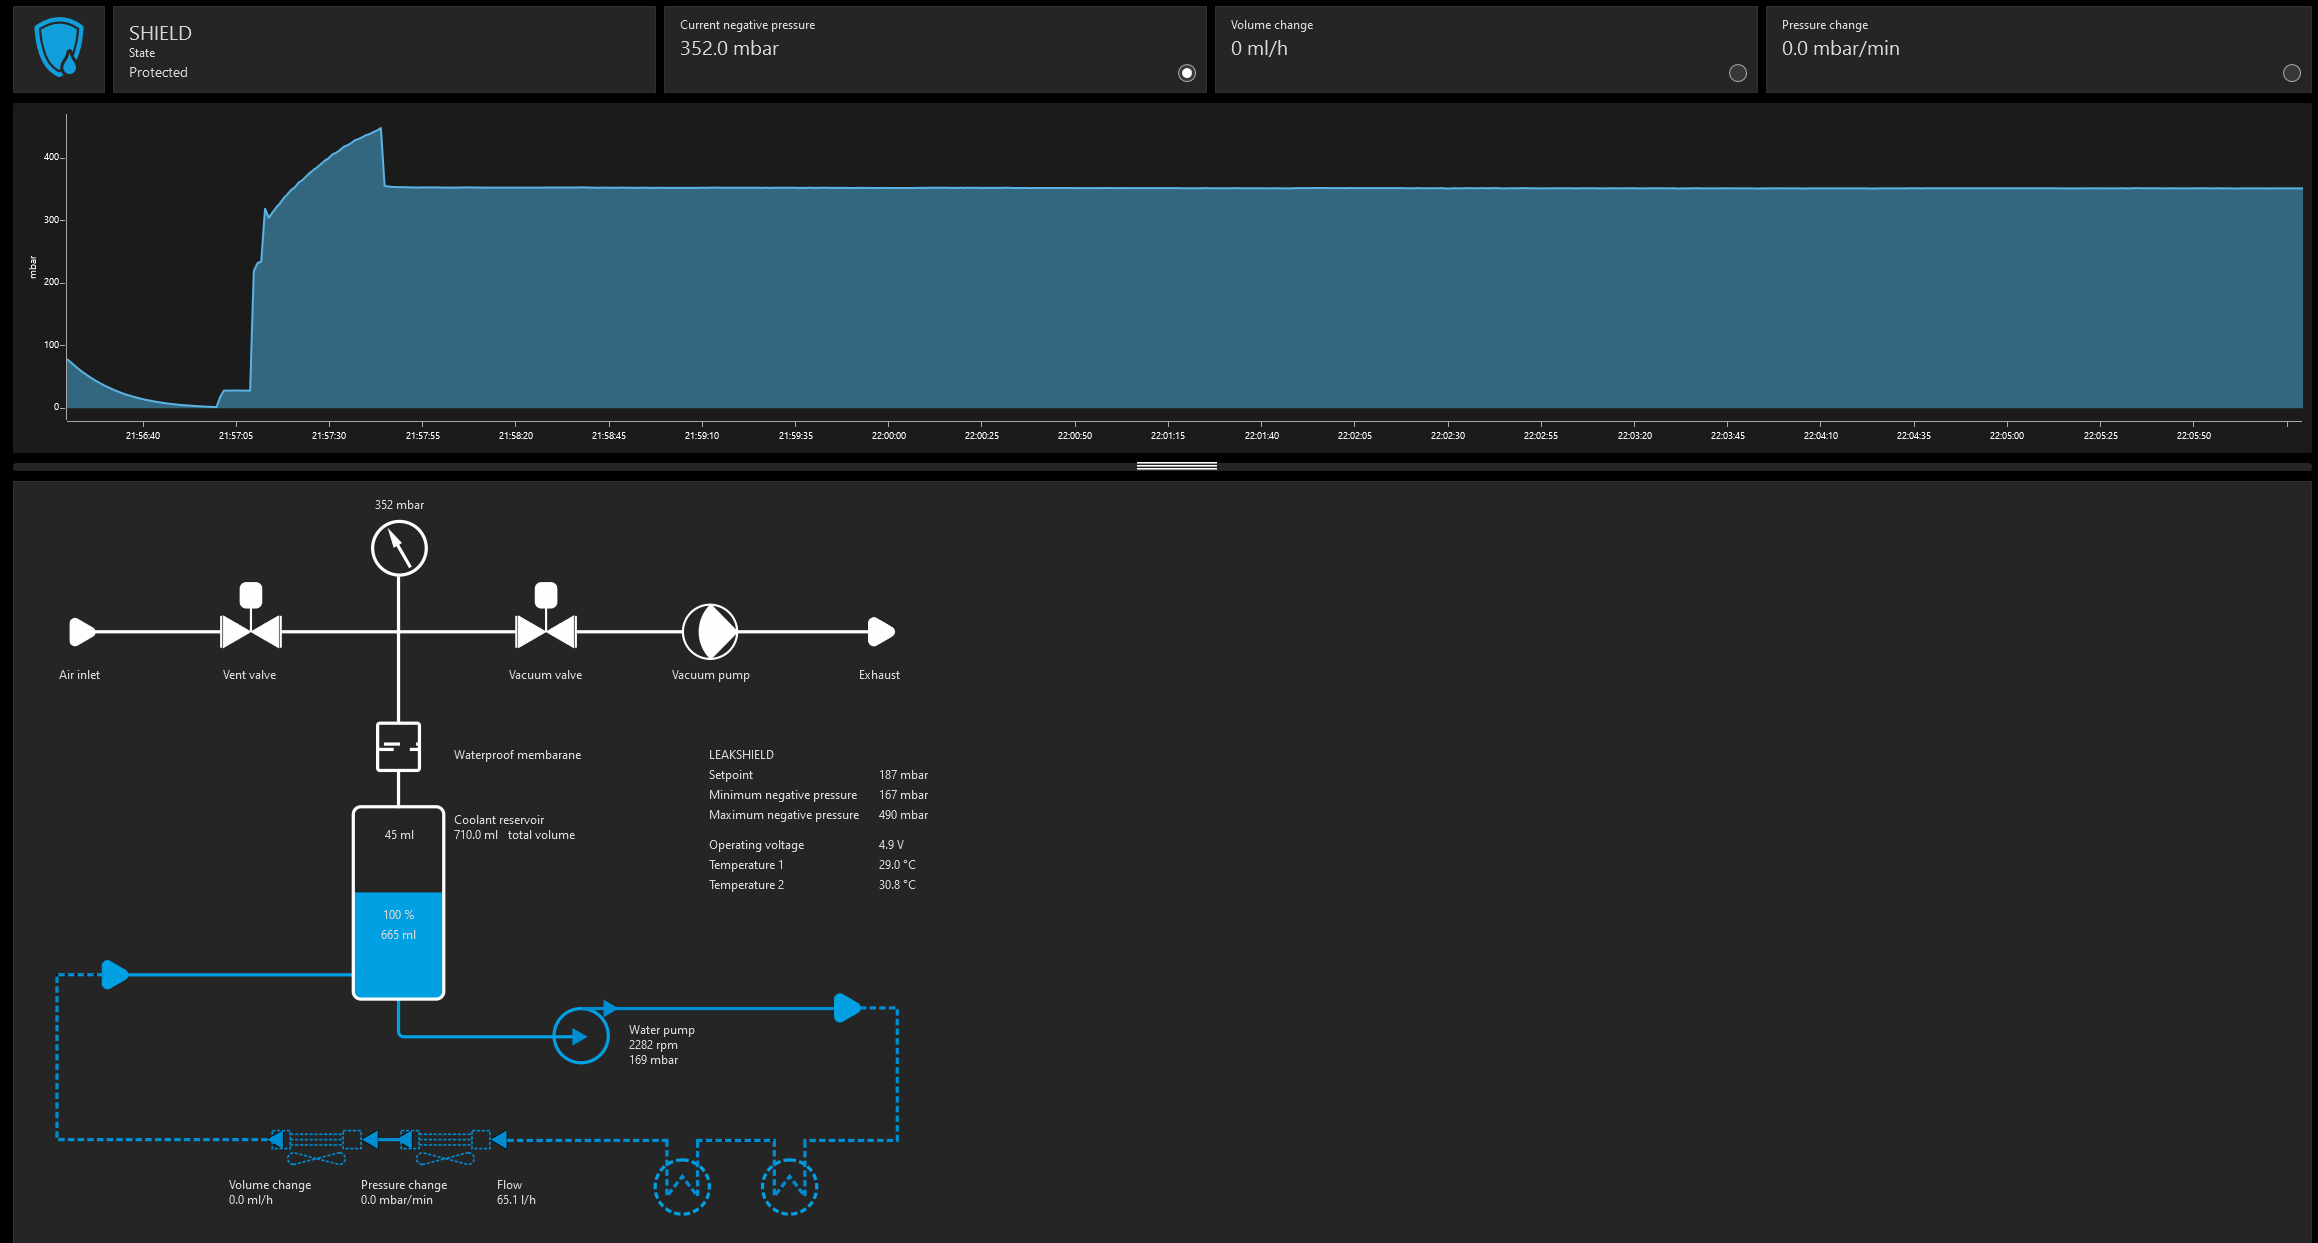2318x1243 pixels.
Task: Click the SHIELD state Protected panel
Action: coord(384,50)
